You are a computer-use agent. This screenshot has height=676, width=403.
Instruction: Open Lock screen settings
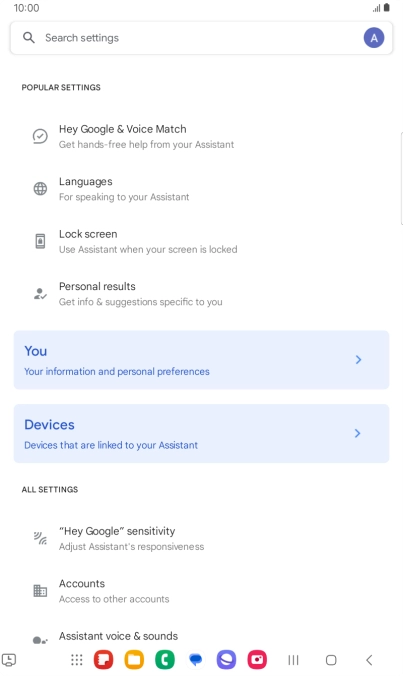pyautogui.click(x=201, y=241)
